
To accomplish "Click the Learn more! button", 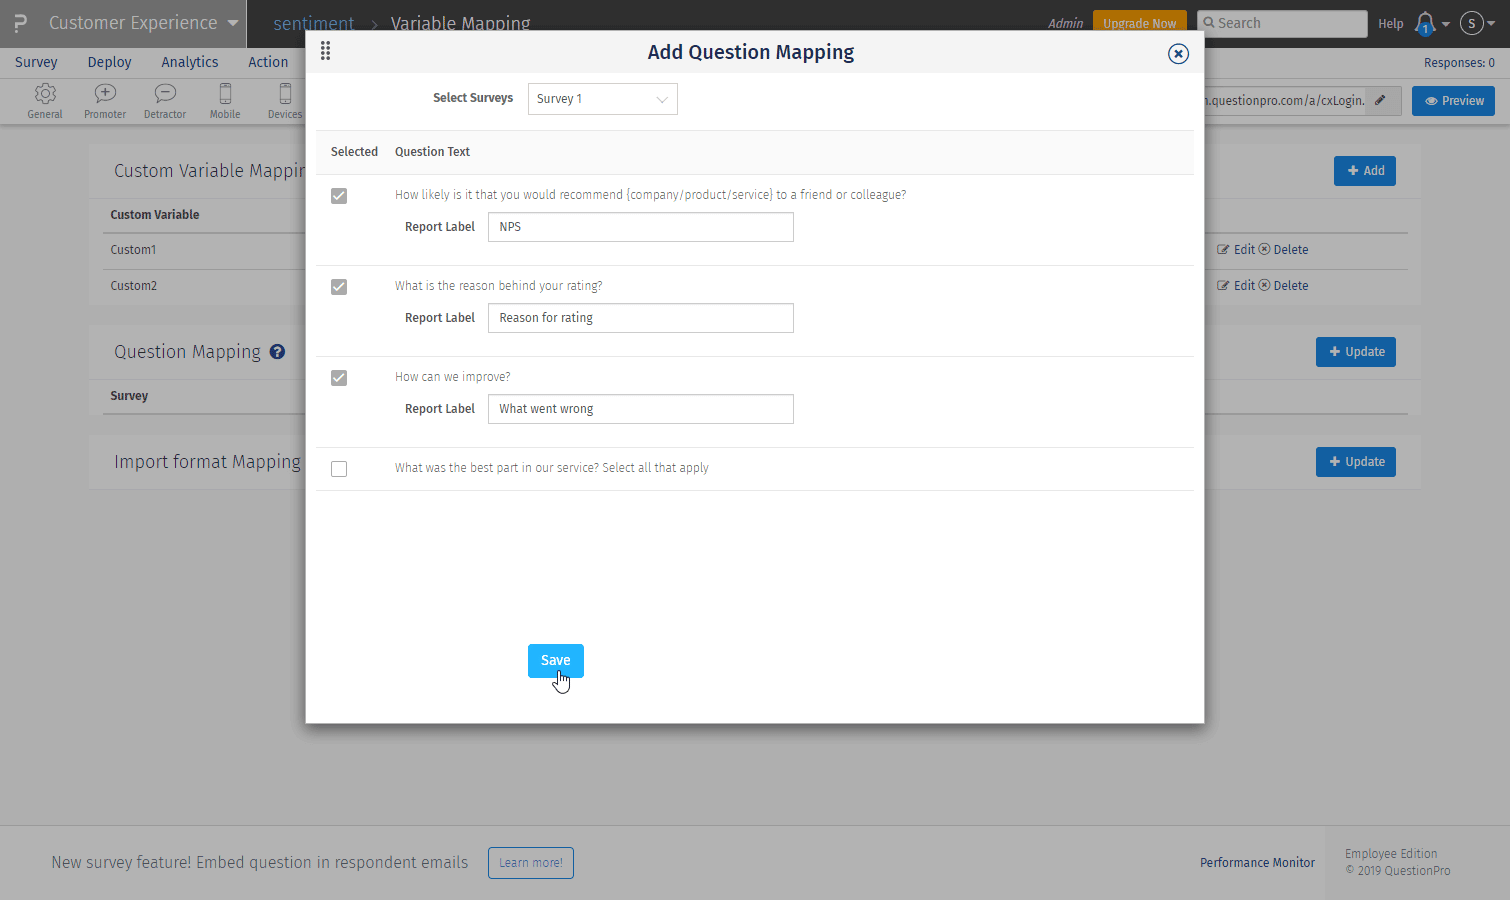I will (x=530, y=863).
